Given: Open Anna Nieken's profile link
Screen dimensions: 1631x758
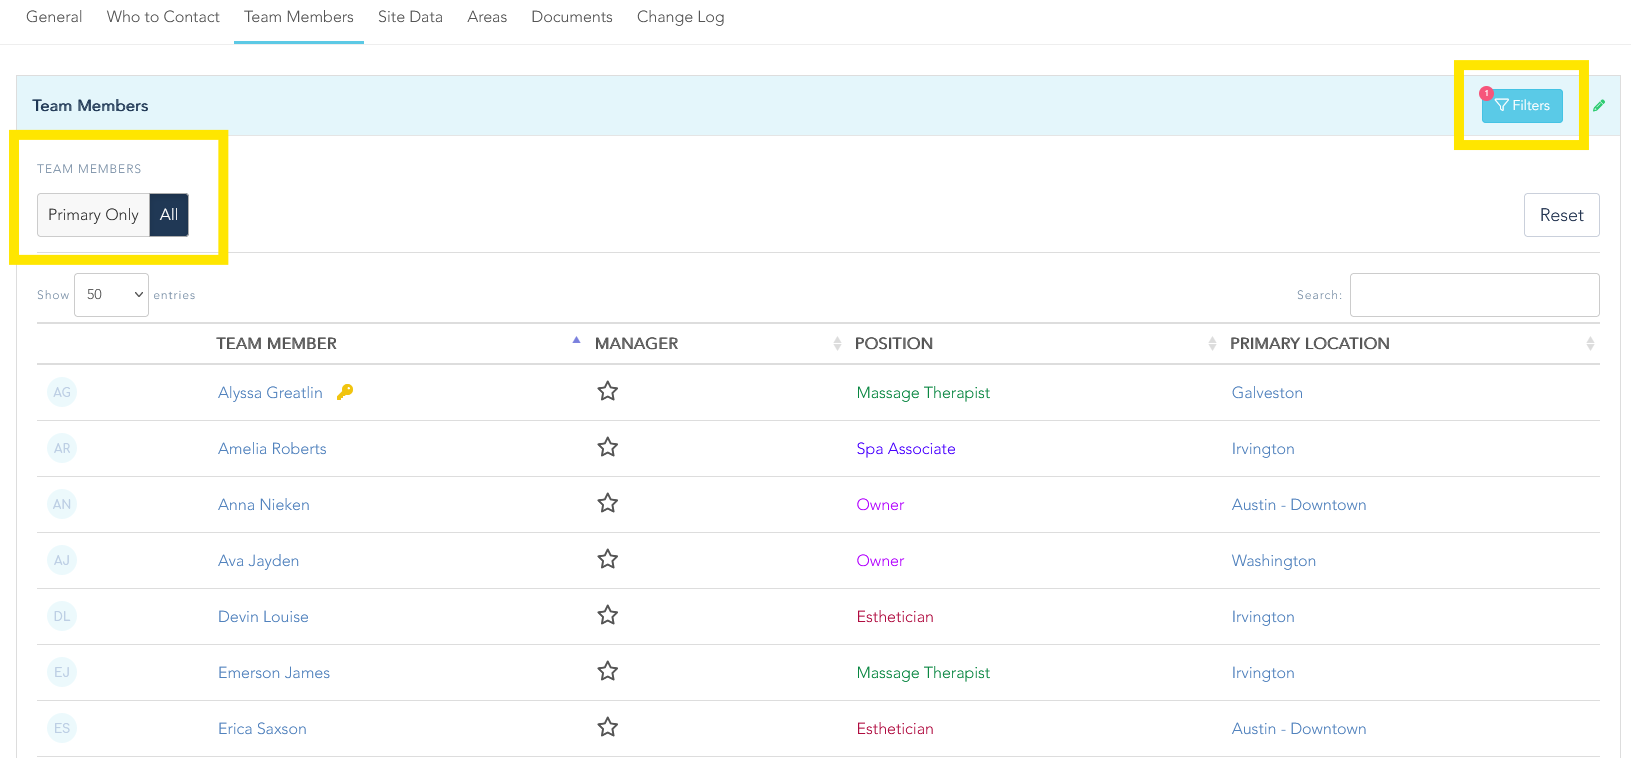Looking at the screenshot, I should tap(264, 505).
